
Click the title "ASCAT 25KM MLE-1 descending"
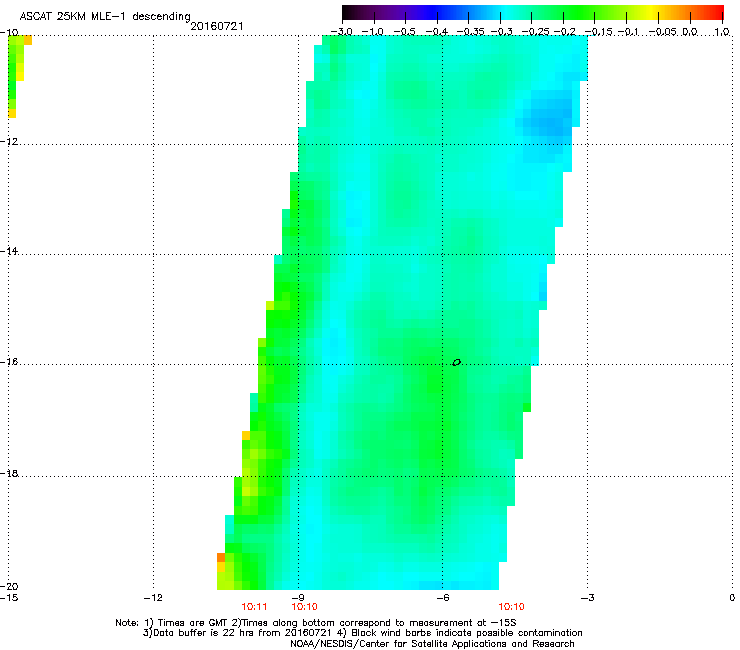coord(105,17)
